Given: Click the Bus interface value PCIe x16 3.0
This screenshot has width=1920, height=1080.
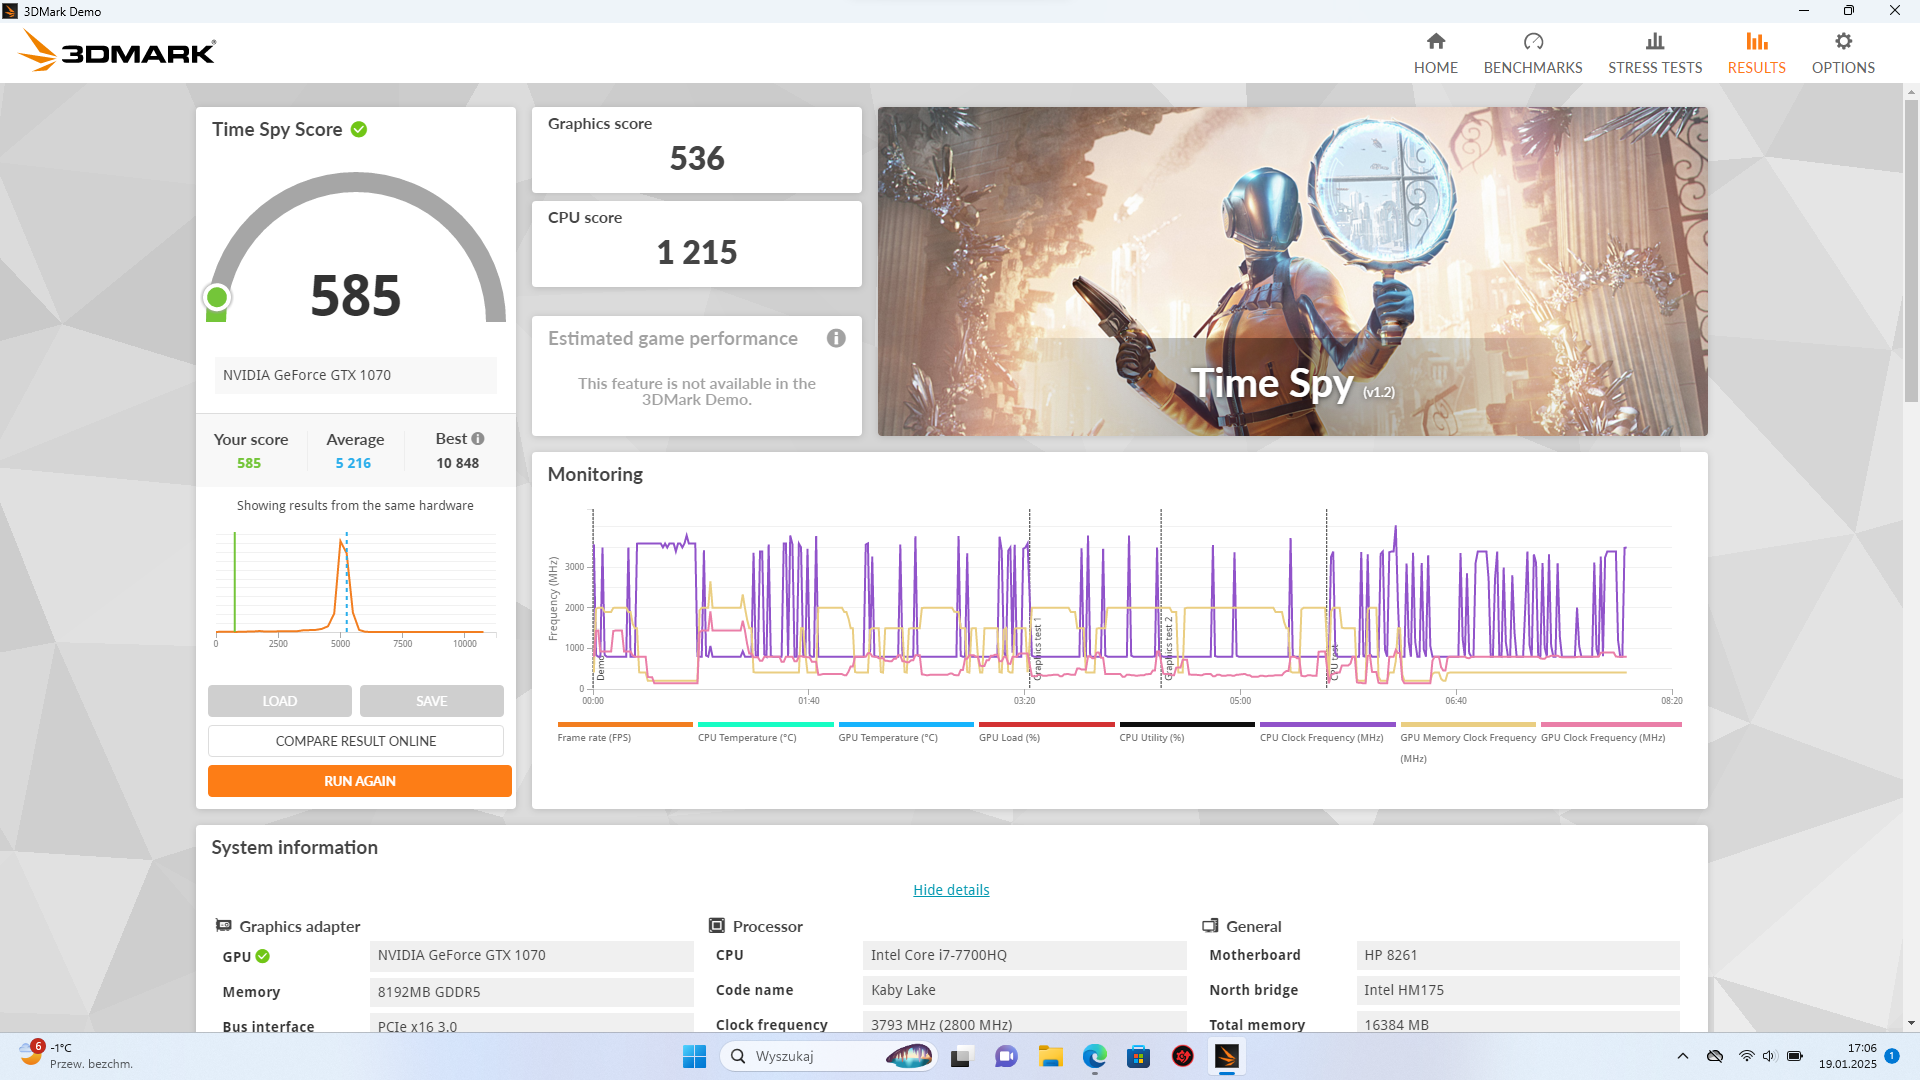Looking at the screenshot, I should click(531, 1023).
